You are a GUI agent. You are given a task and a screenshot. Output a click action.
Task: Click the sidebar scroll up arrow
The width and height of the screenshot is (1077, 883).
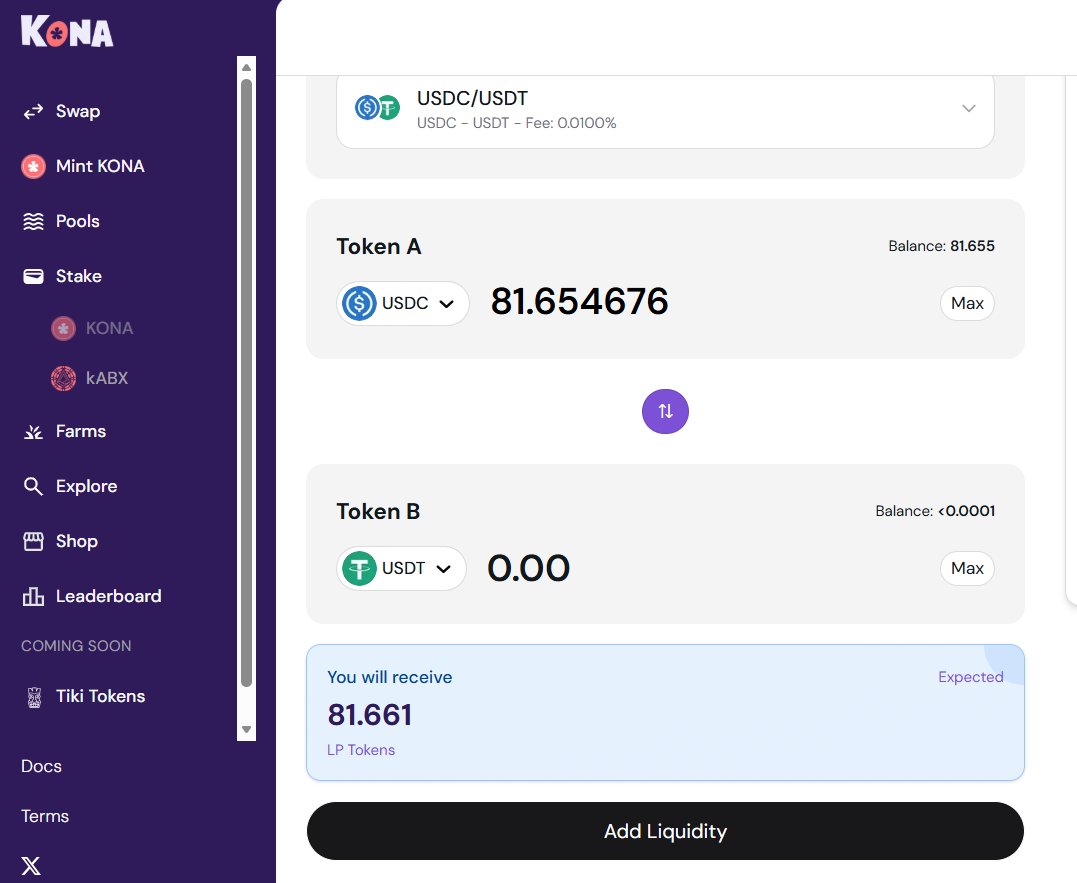247,67
